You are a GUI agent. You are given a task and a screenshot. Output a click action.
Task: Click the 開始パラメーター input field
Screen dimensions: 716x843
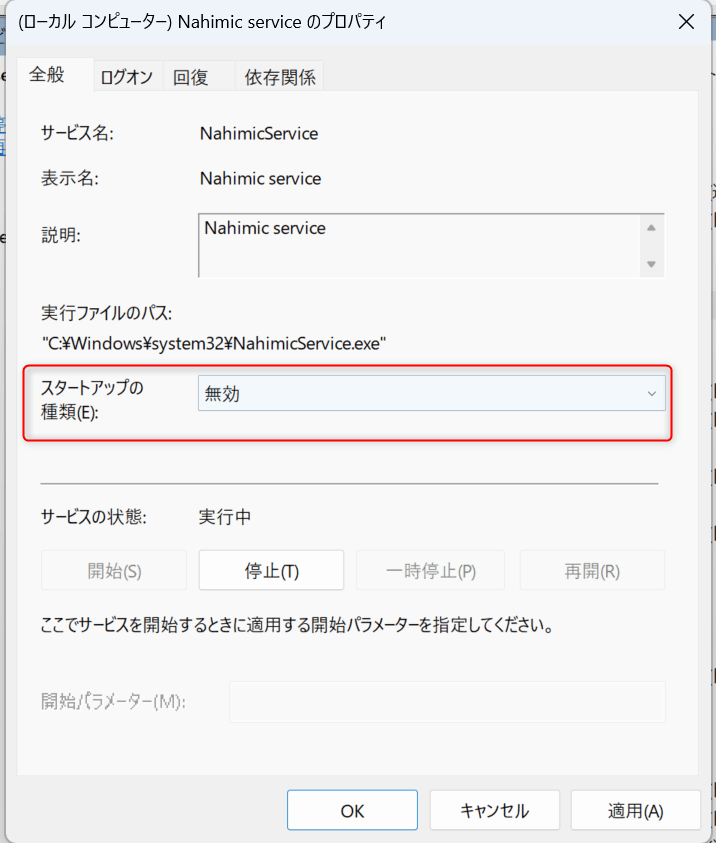pyautogui.click(x=447, y=702)
